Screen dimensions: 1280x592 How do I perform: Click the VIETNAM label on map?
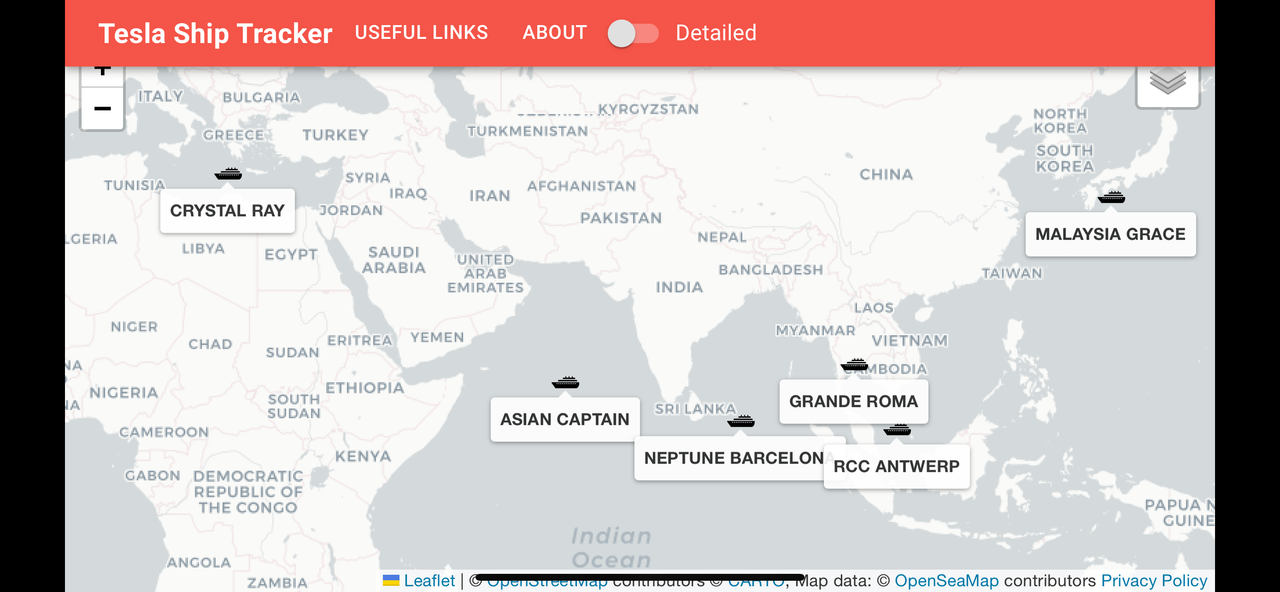click(x=909, y=340)
